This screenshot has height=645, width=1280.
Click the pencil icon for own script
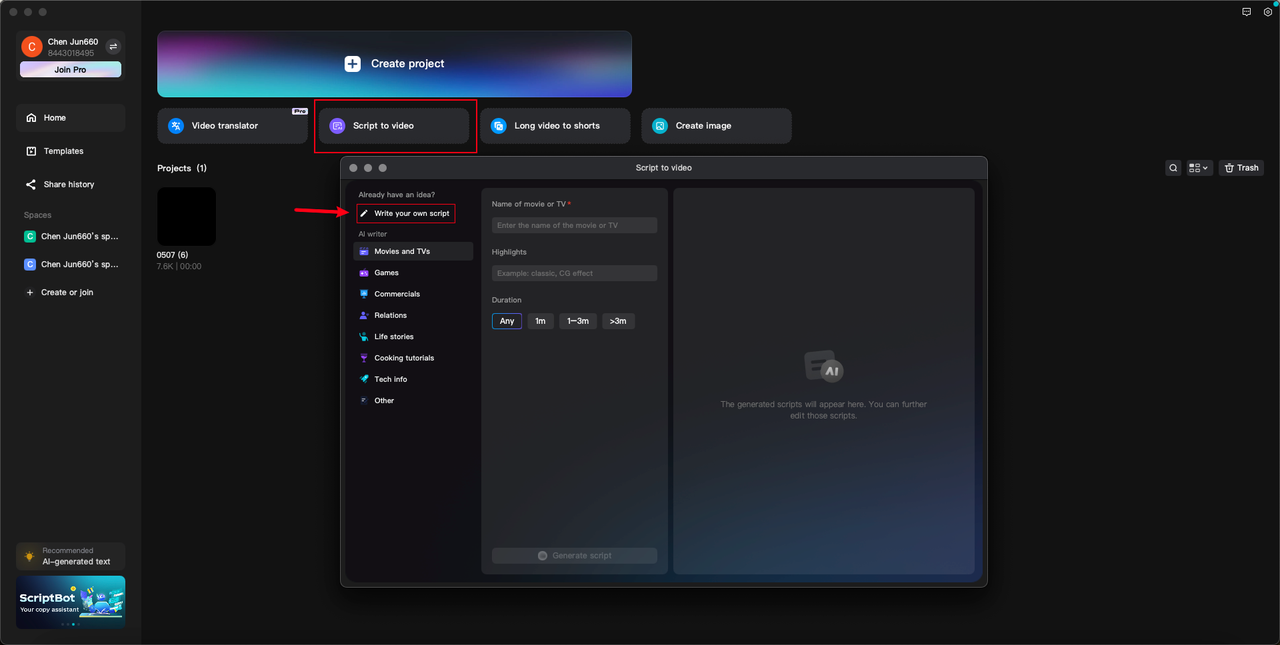364,213
